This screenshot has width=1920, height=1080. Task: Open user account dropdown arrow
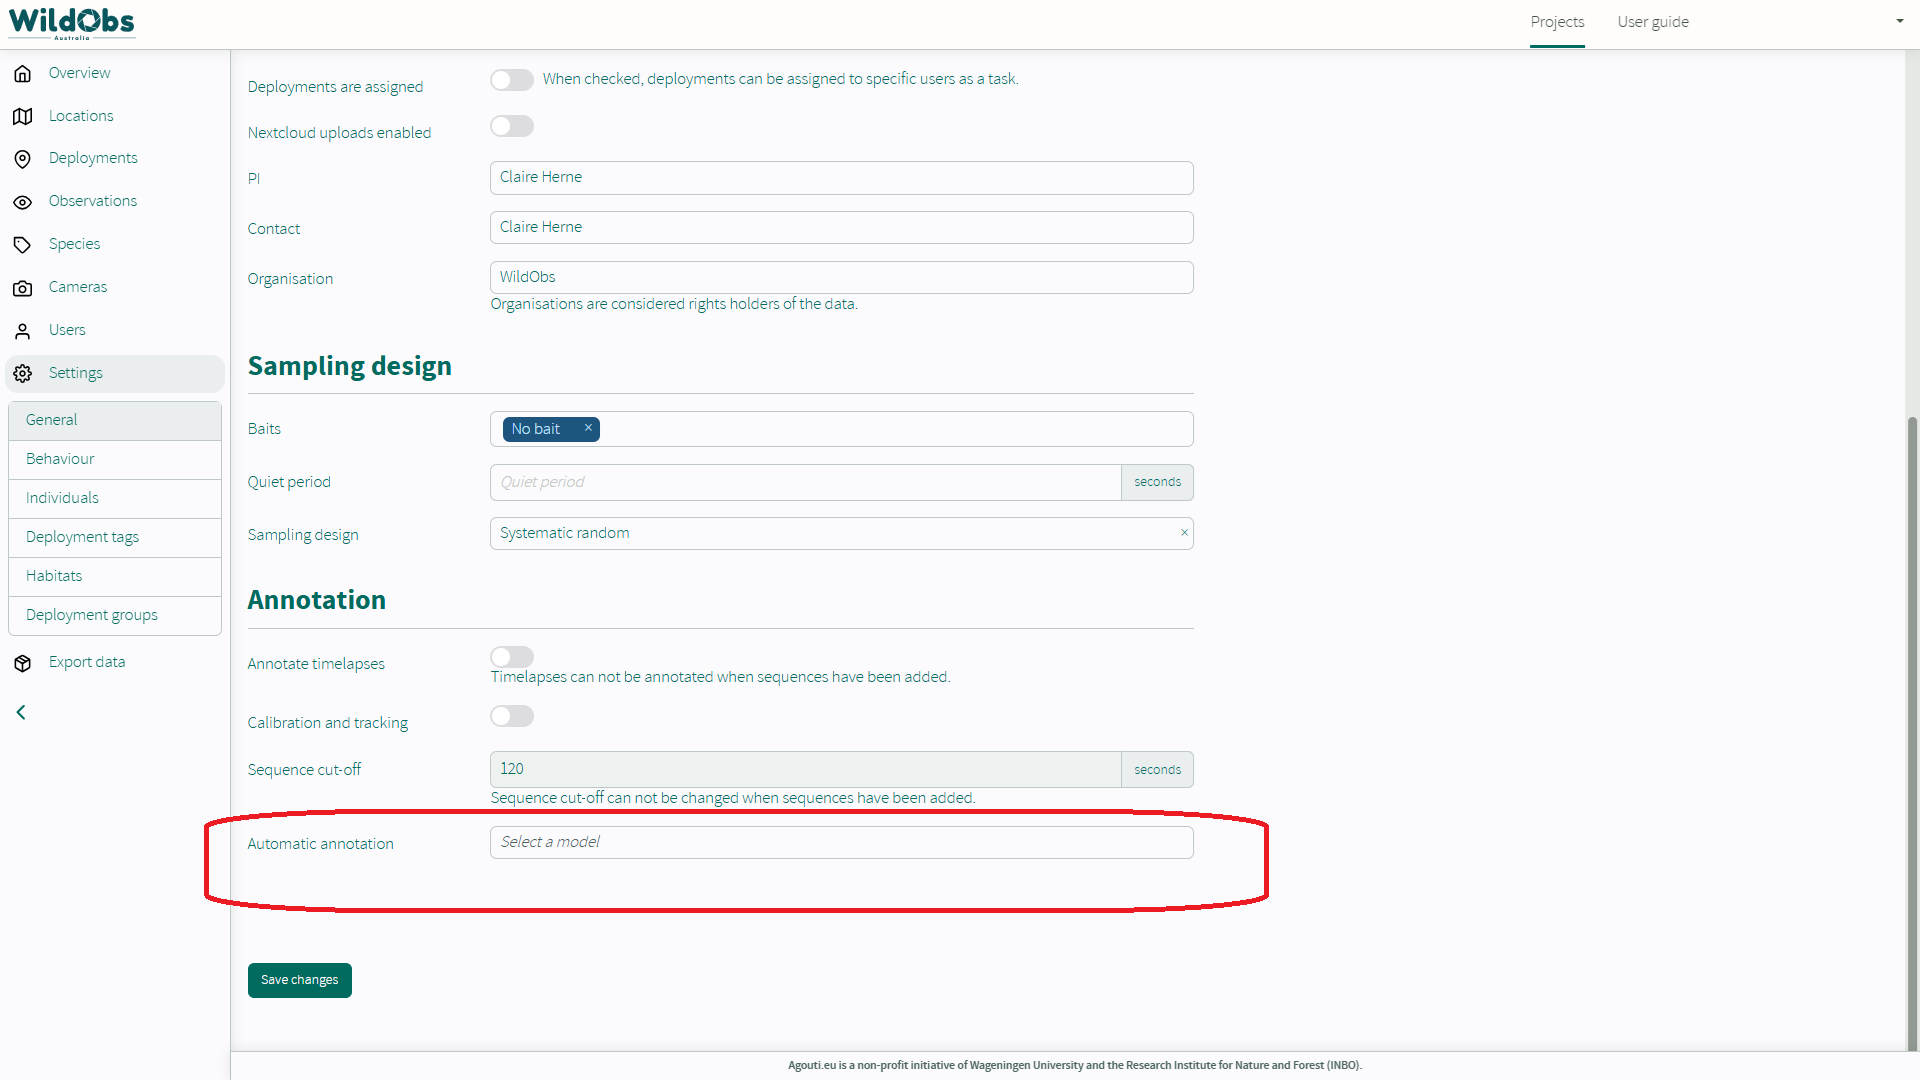click(x=1899, y=21)
